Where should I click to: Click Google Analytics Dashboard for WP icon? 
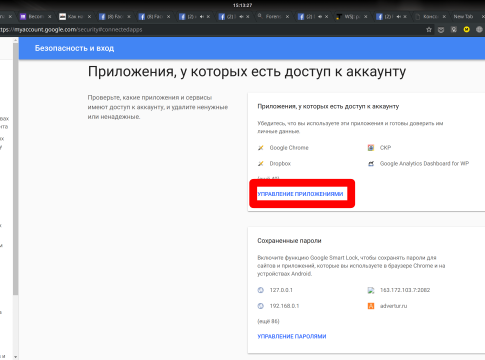[371, 164]
